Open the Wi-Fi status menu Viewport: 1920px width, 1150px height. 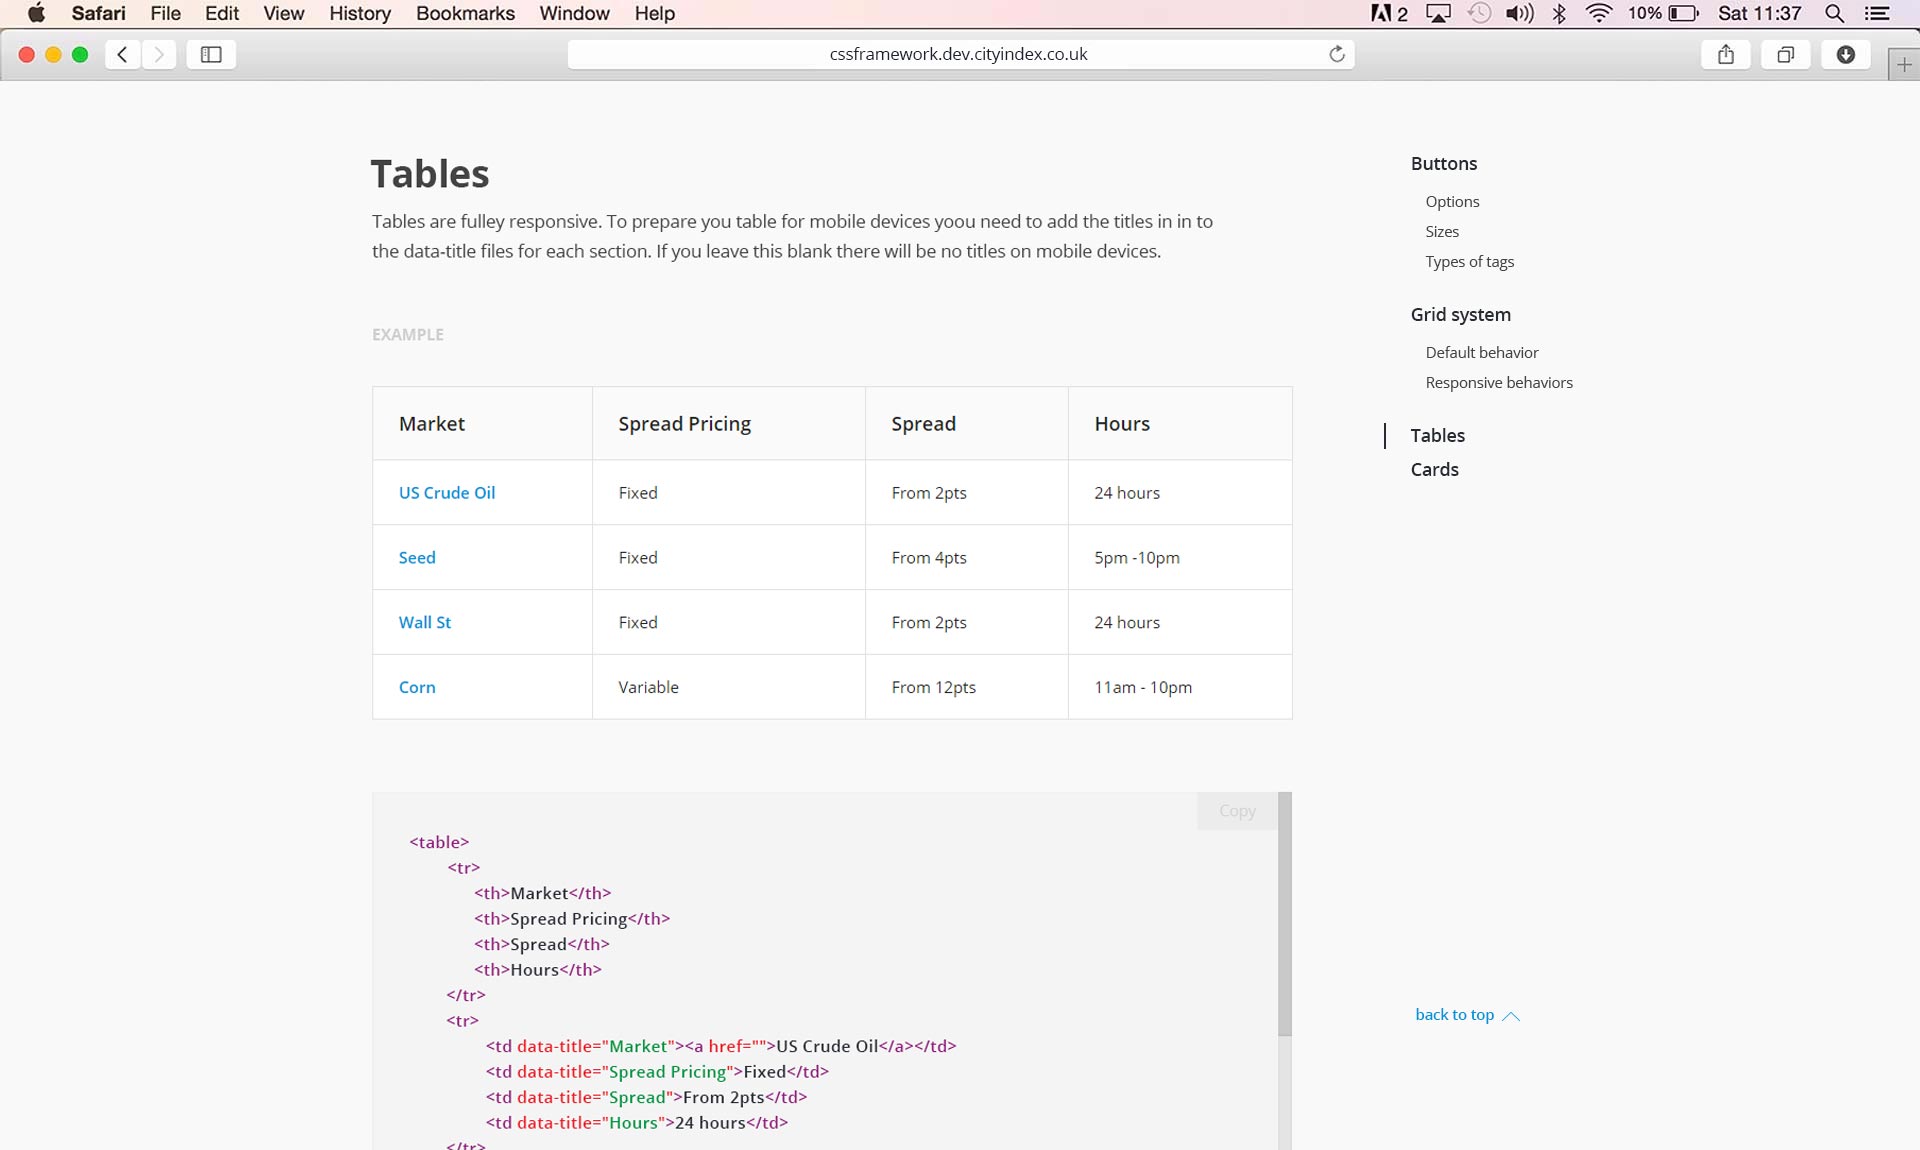coord(1599,13)
